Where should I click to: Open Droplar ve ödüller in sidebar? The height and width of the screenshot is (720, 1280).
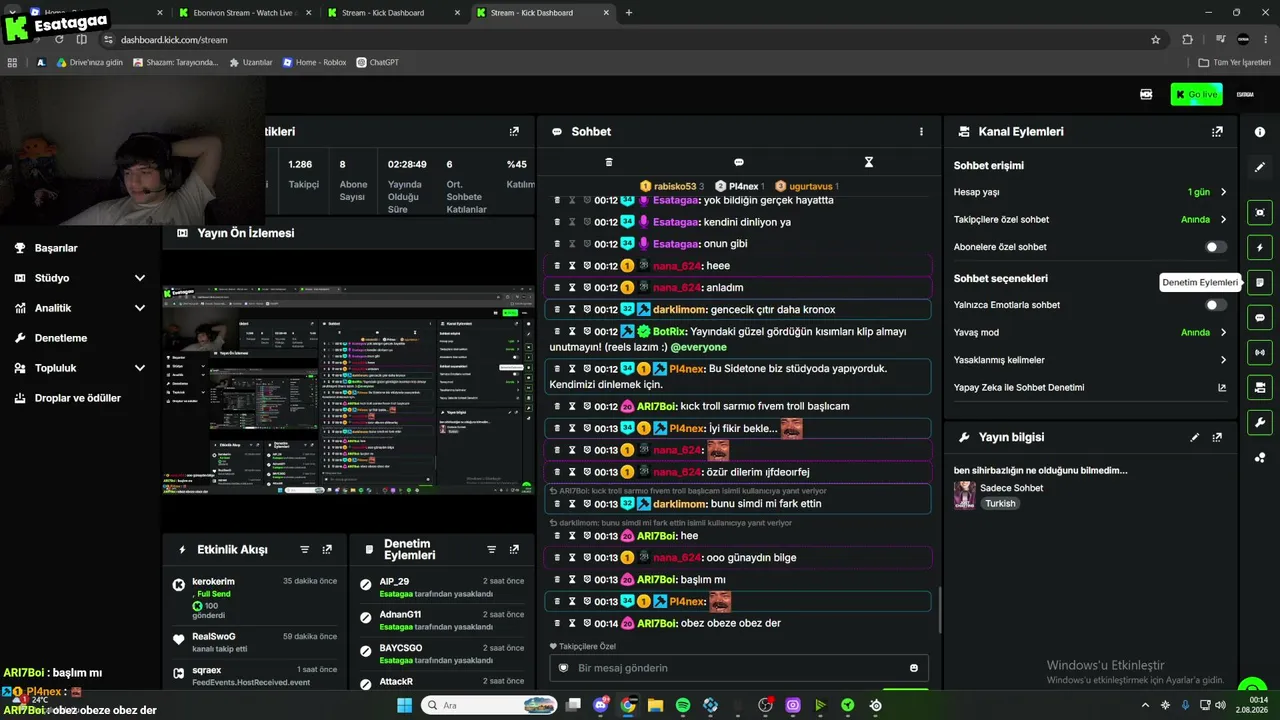pos(80,398)
